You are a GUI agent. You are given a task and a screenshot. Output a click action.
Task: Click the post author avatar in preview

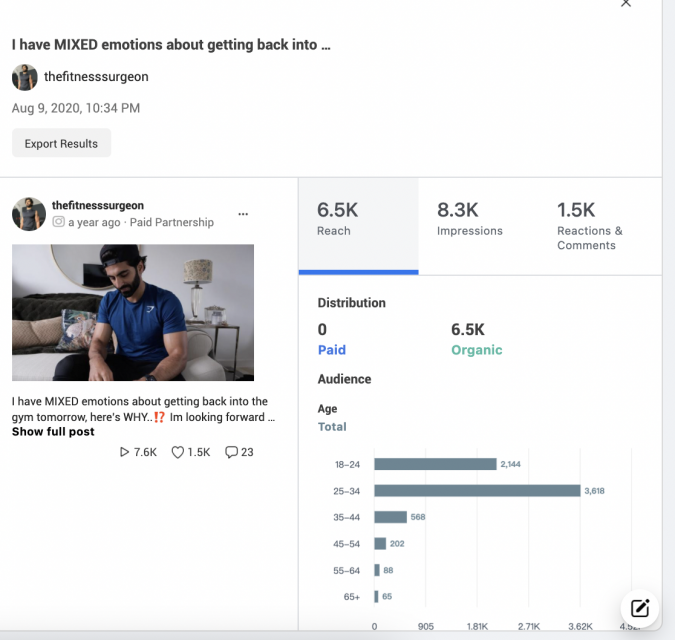pos(28,213)
